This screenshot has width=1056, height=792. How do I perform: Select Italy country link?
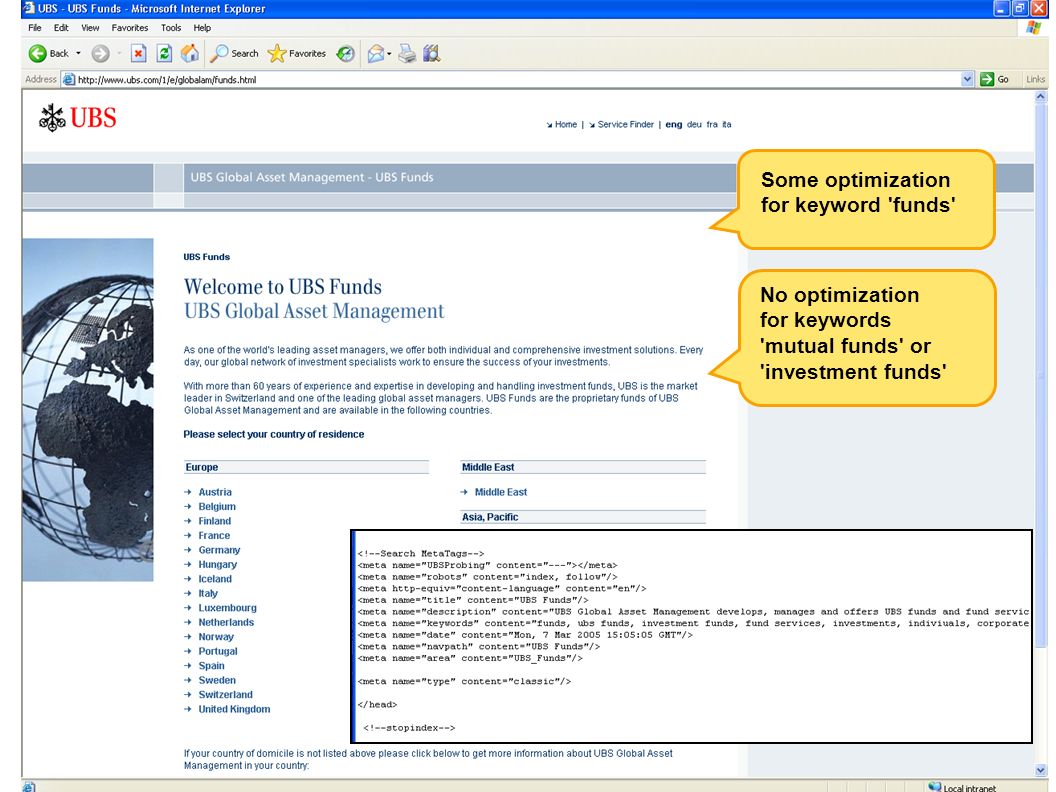tap(208, 593)
